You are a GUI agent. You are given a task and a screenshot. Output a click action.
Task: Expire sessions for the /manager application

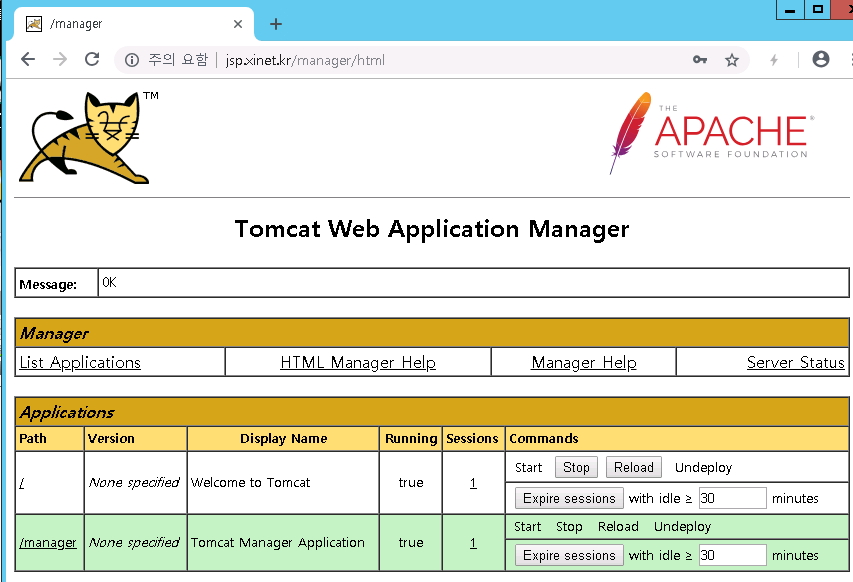[569, 555]
